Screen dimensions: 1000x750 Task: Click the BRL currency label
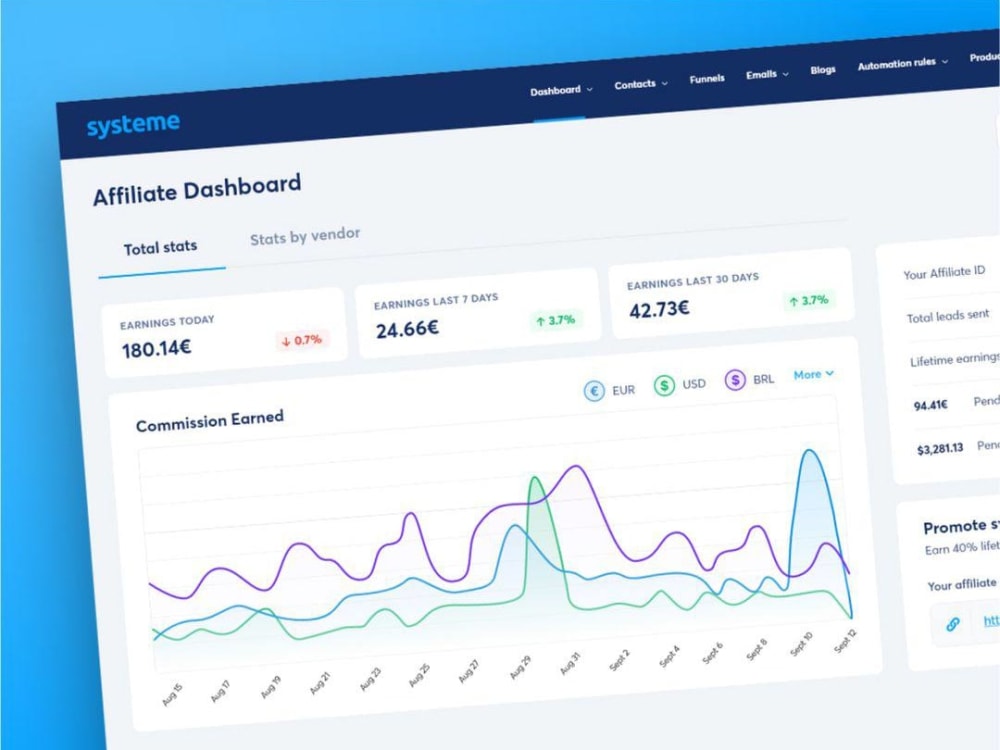(x=763, y=379)
